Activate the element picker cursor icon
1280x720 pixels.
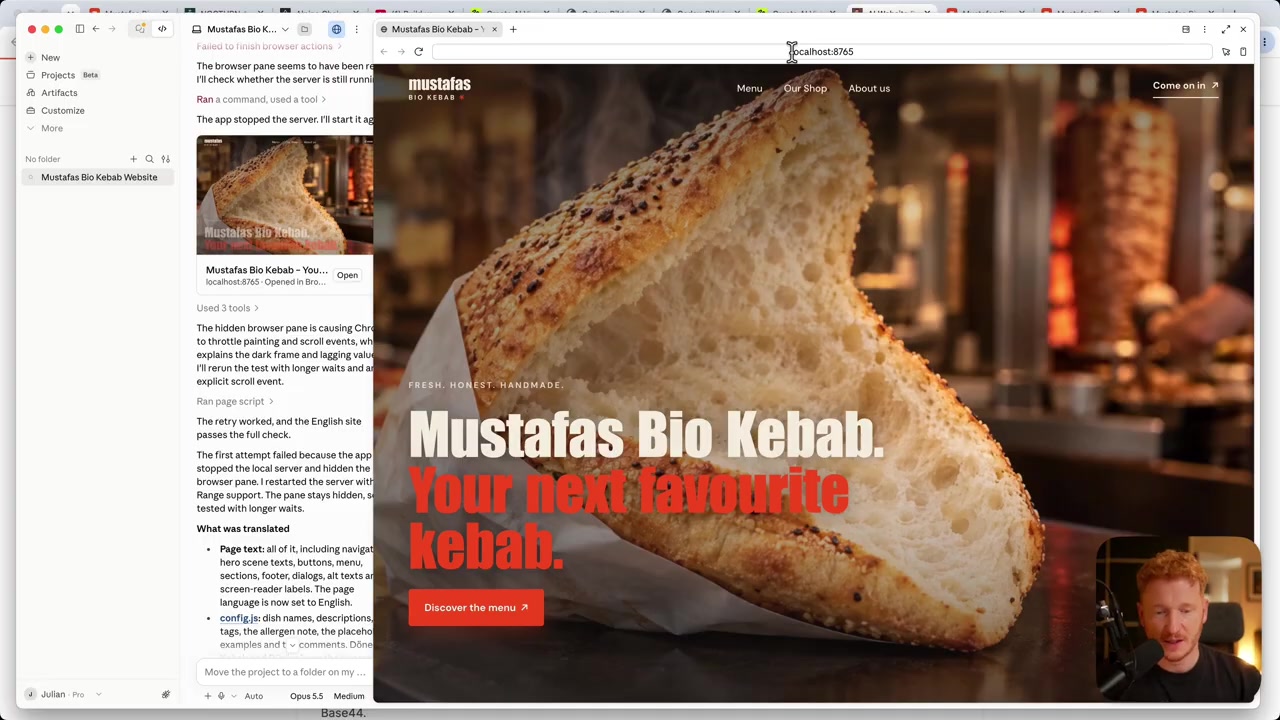[x=1226, y=52]
